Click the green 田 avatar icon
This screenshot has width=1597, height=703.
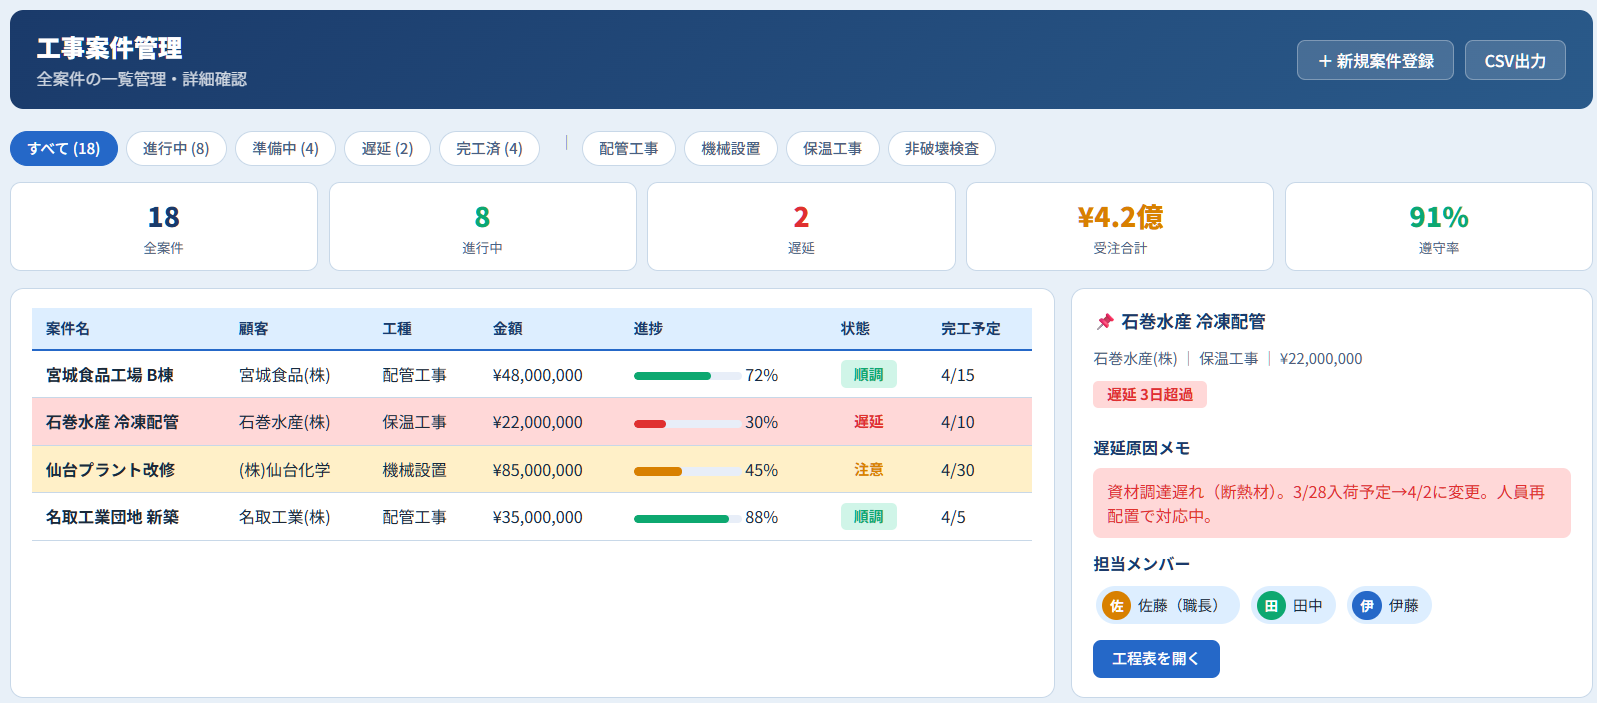point(1271,606)
